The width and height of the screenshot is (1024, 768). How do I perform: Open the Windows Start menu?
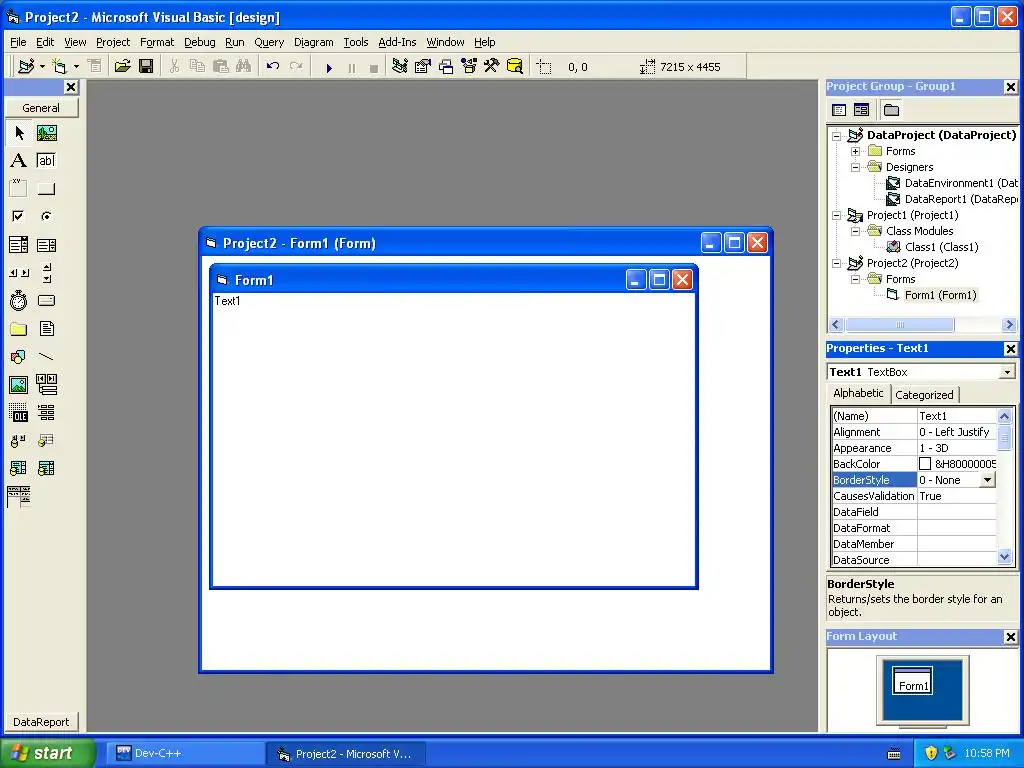tap(47, 753)
